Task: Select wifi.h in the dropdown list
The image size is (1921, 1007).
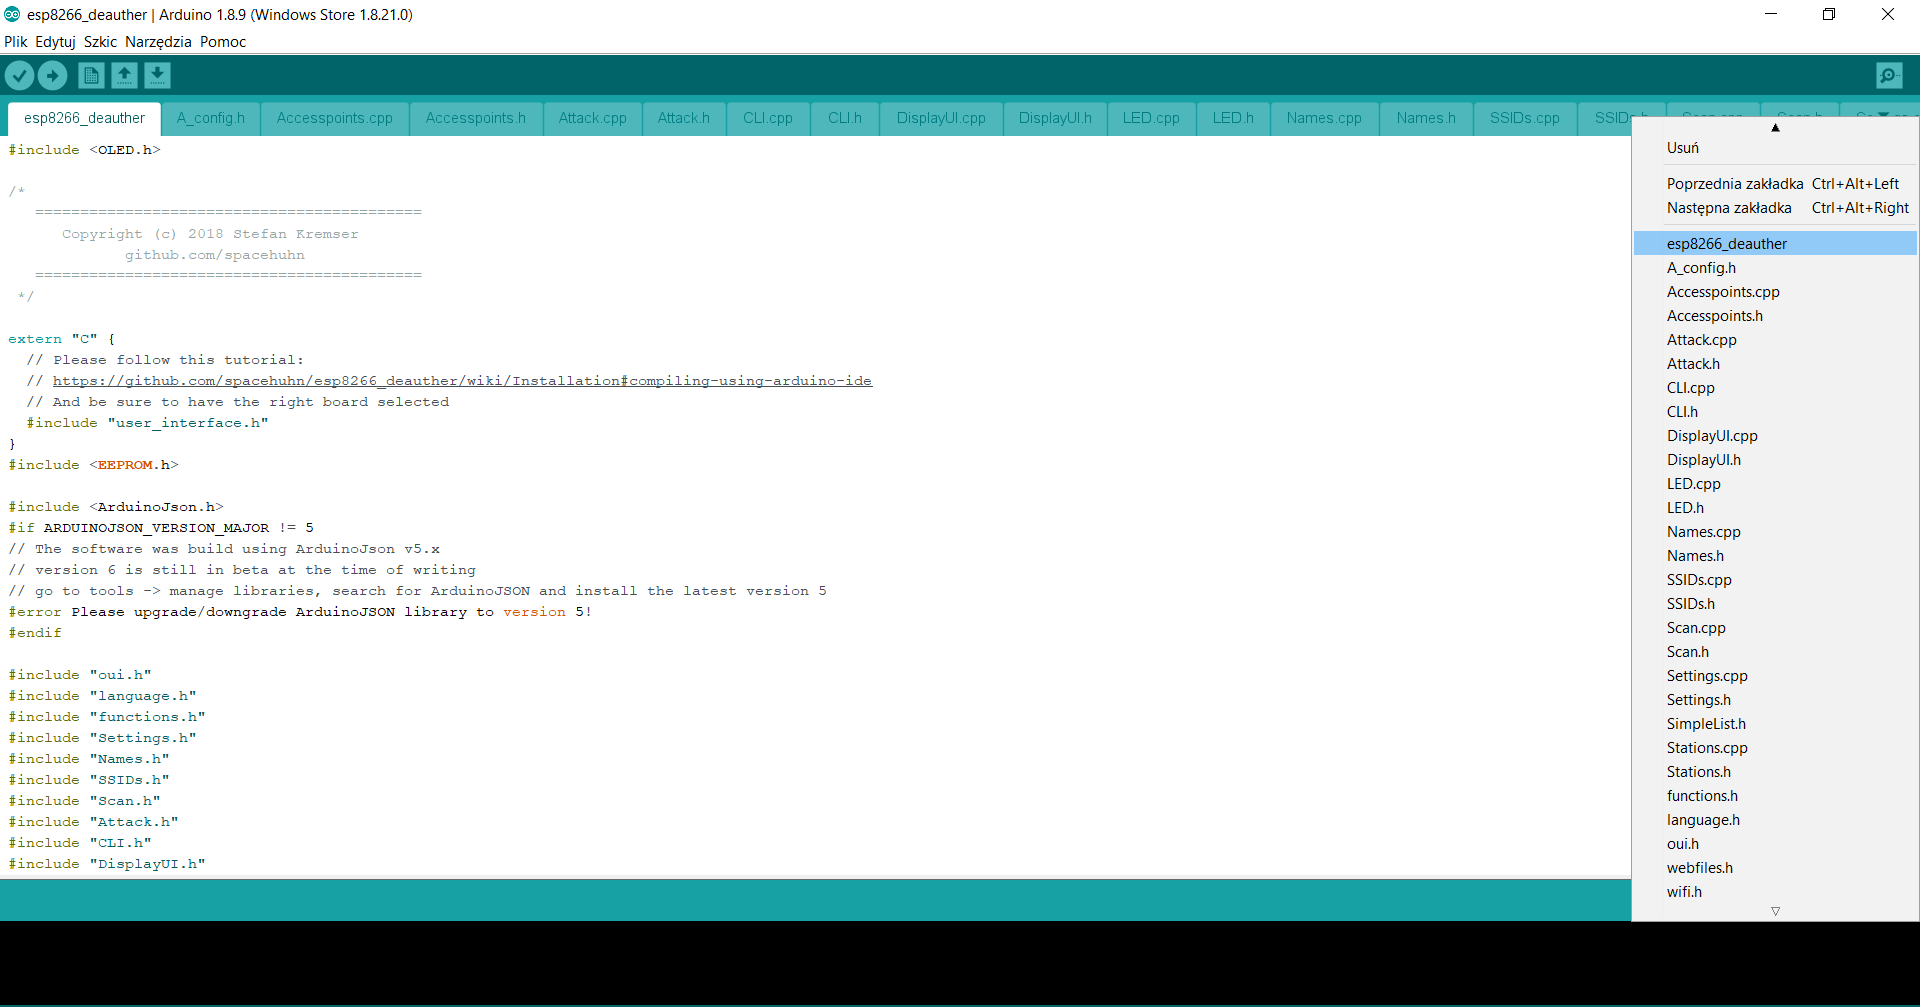Action: [1775, 892]
